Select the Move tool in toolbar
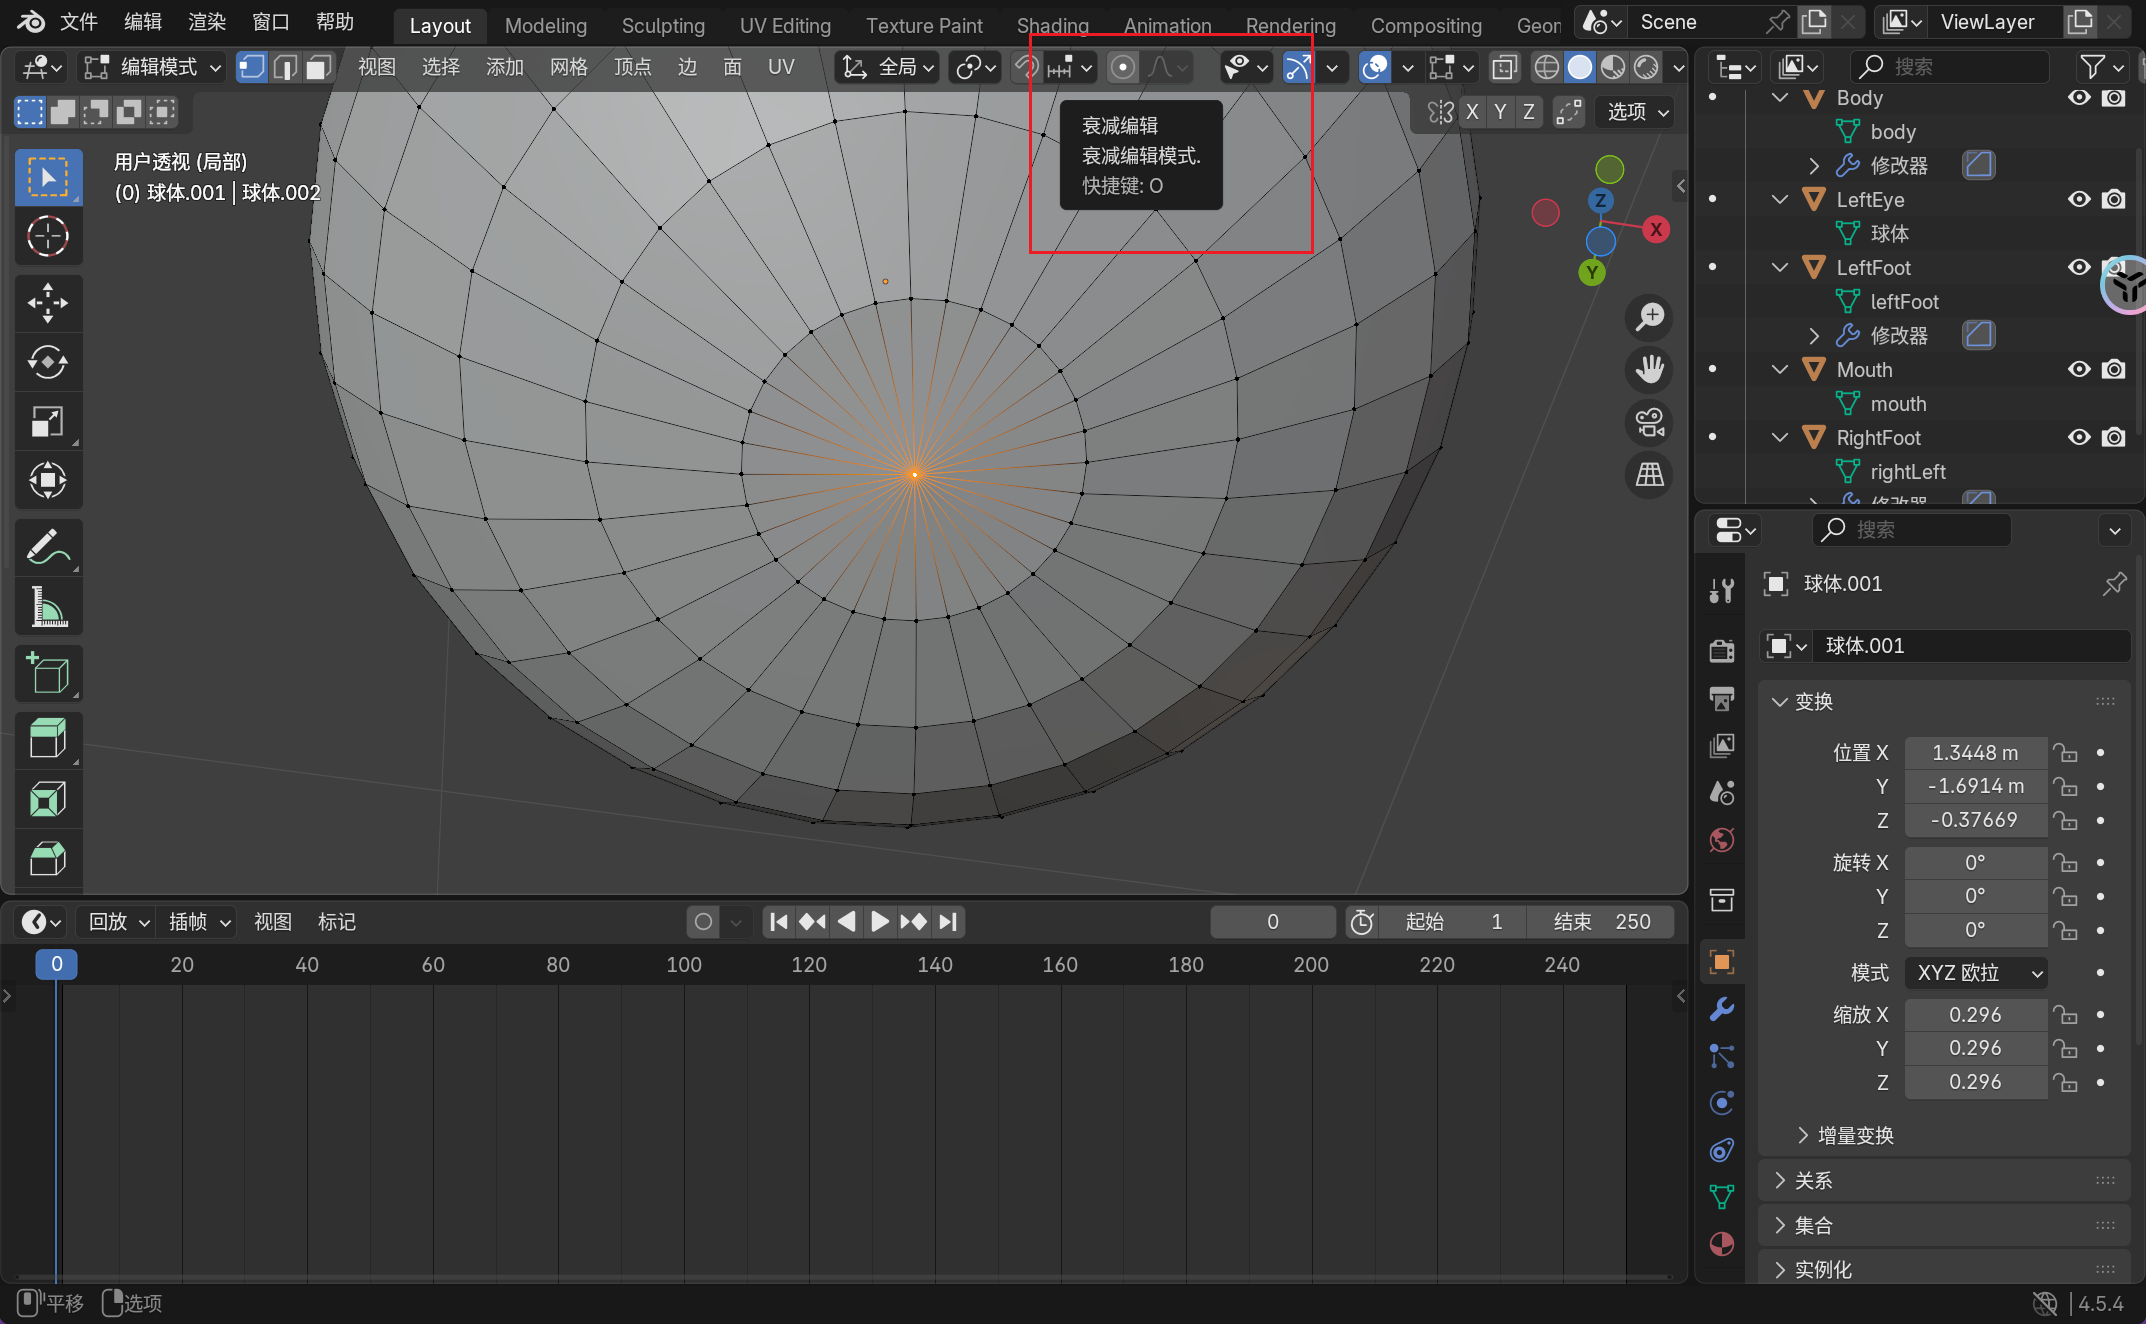 pyautogui.click(x=47, y=302)
